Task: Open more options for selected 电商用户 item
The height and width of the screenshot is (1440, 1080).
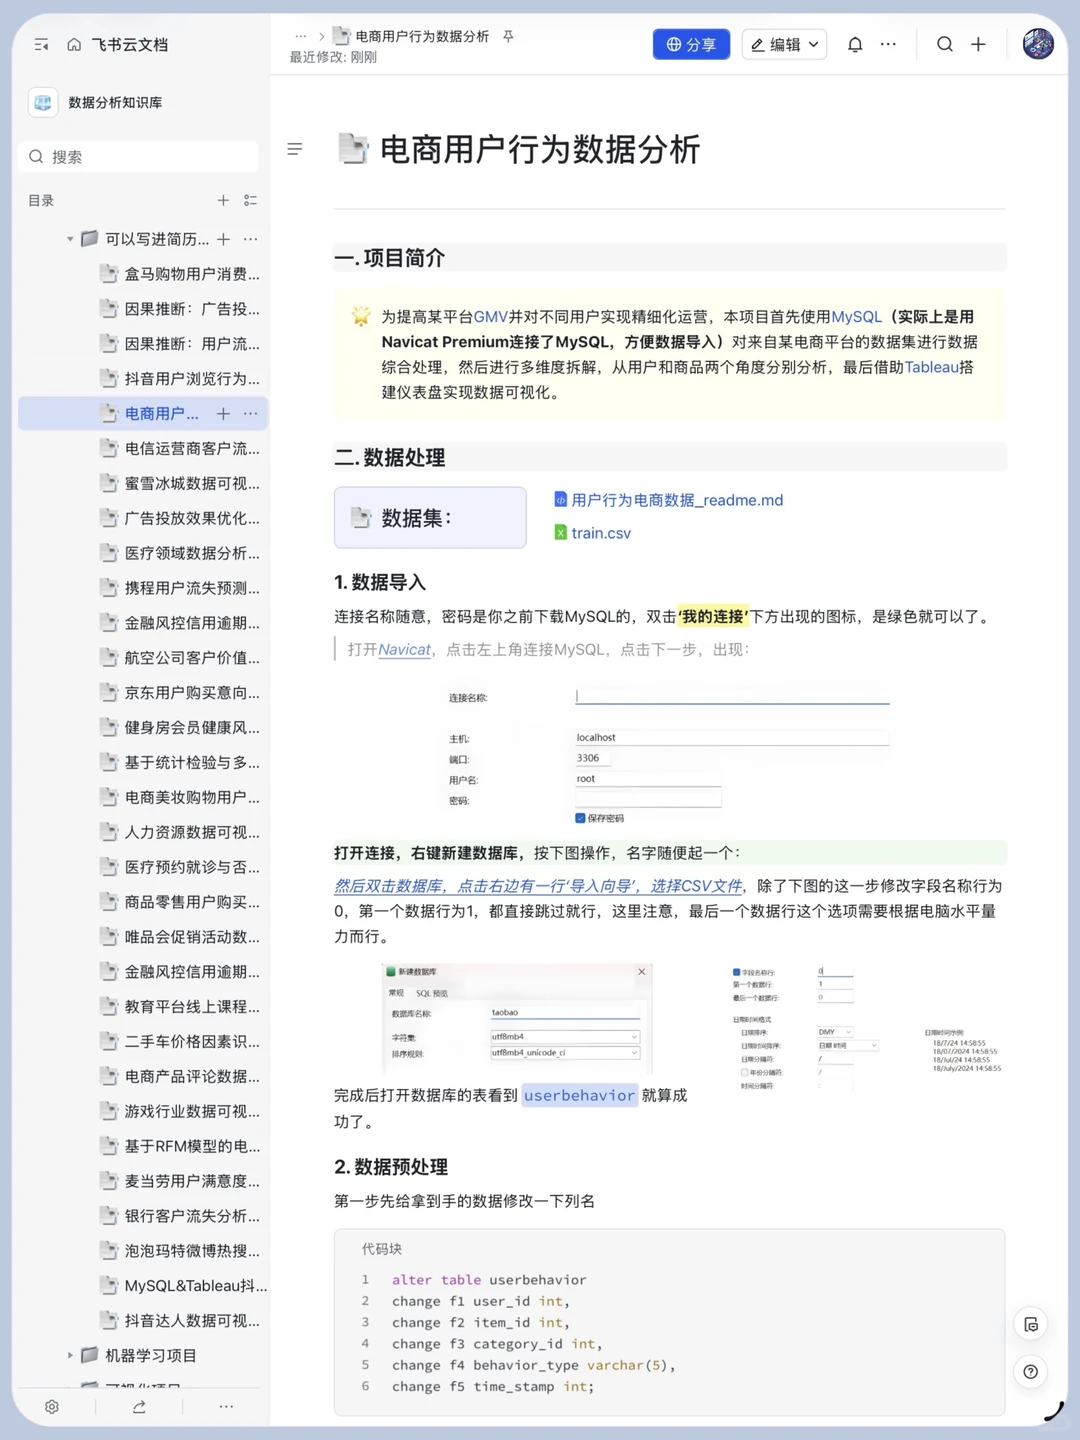Action: [x=251, y=414]
